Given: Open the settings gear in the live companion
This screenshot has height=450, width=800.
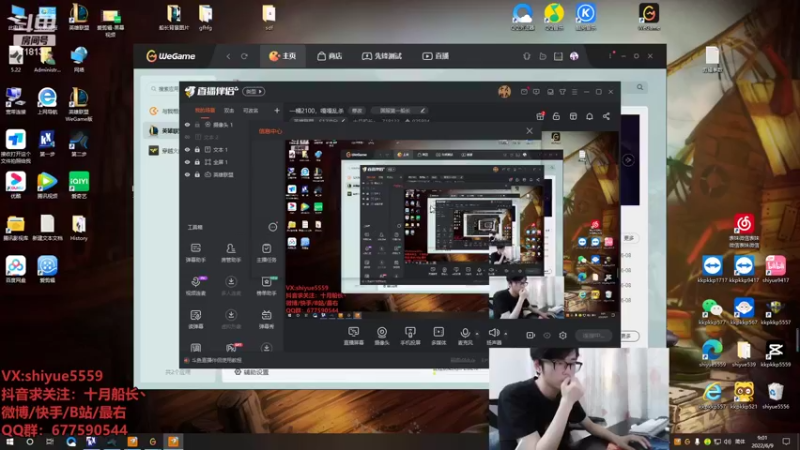Looking at the screenshot, I should coord(563,335).
